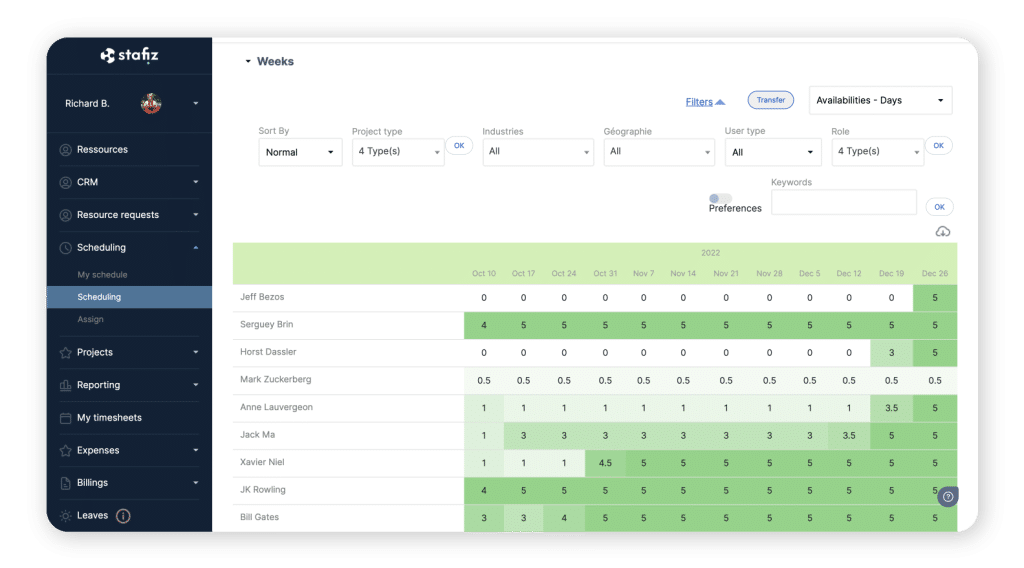Open Richard B. profile avatar
This screenshot has height=568, width=1024.
tap(151, 103)
